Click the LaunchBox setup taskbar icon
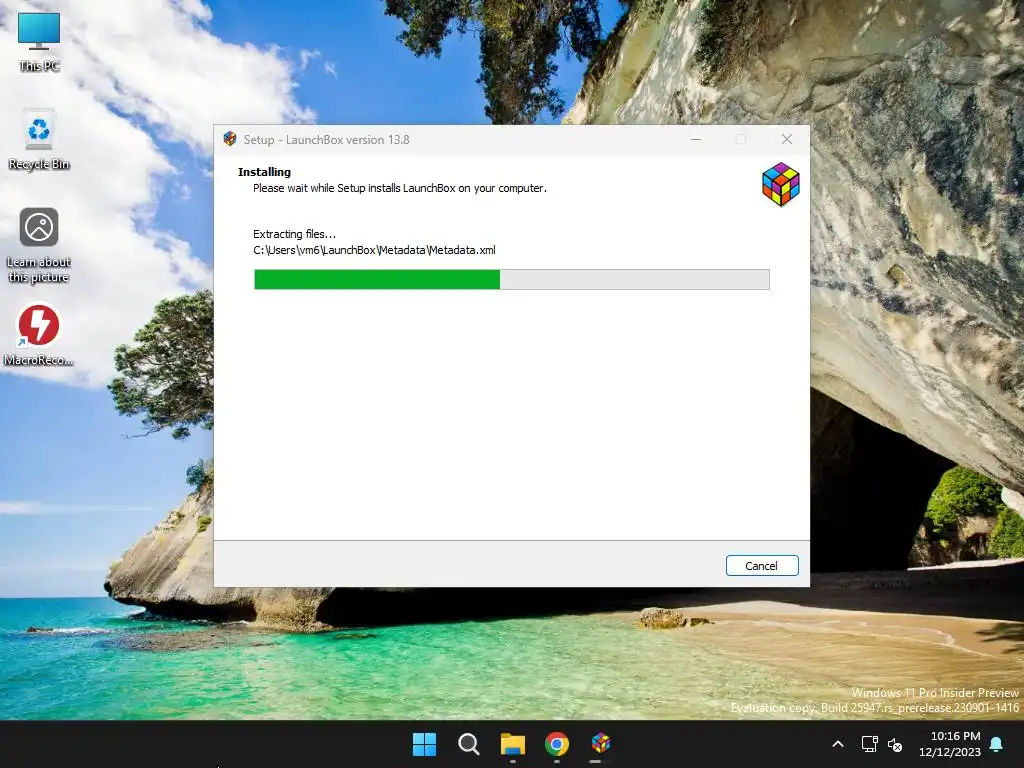Viewport: 1024px width, 768px height. 601,744
